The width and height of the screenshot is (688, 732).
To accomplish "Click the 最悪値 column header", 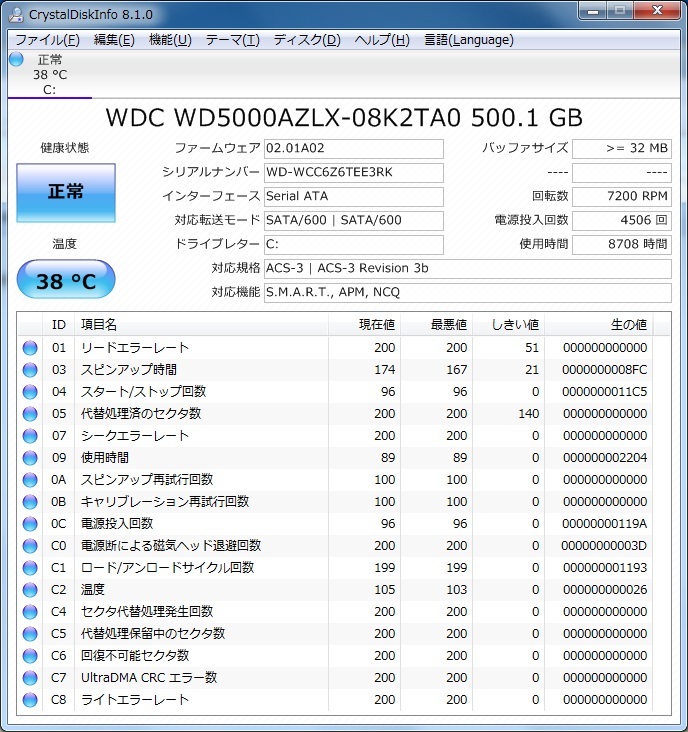I will pyautogui.click(x=436, y=324).
